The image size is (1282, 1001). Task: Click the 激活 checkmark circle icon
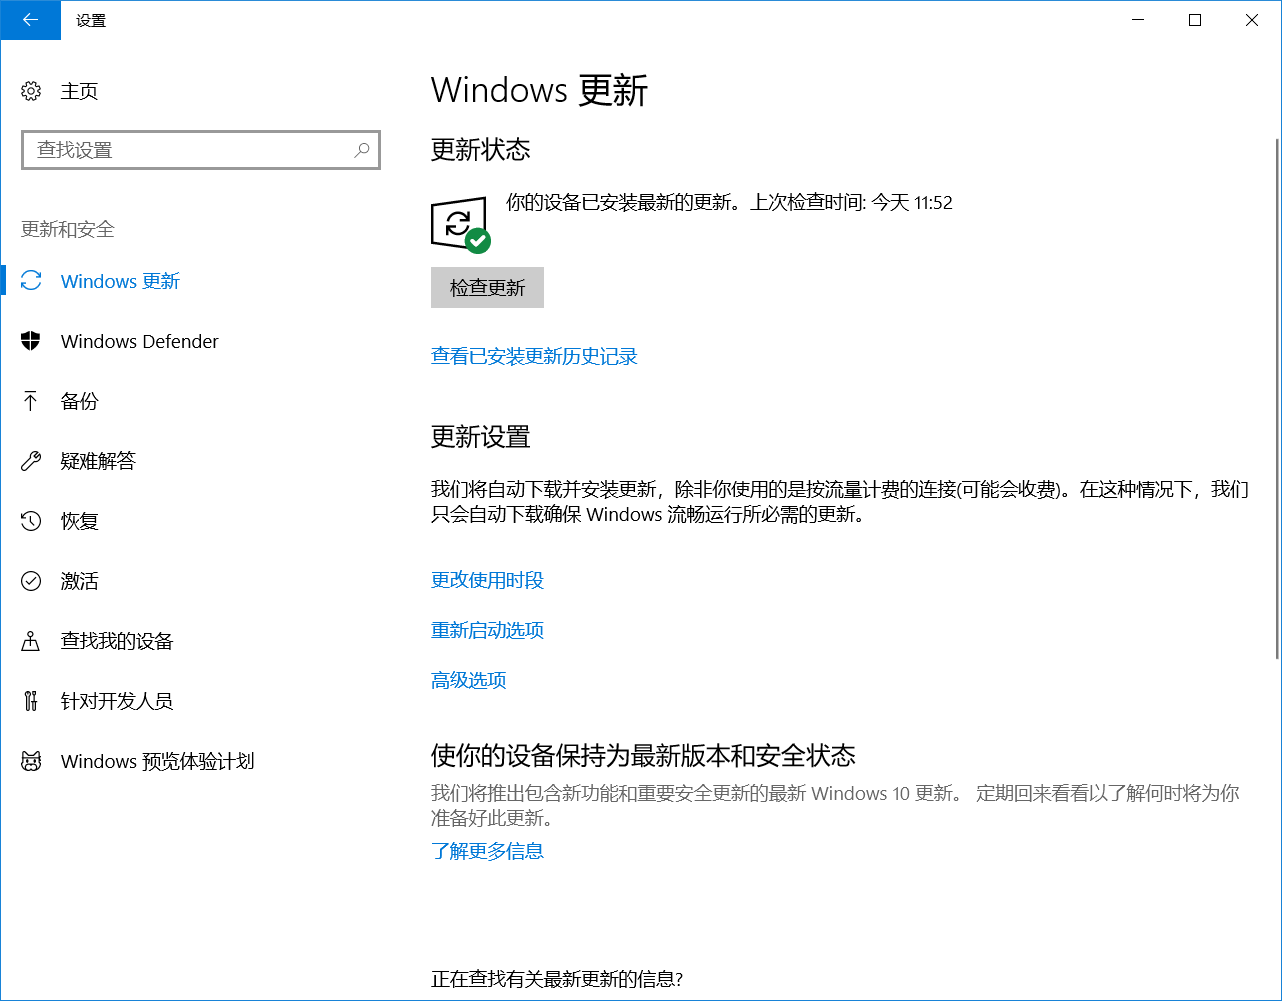tap(31, 581)
